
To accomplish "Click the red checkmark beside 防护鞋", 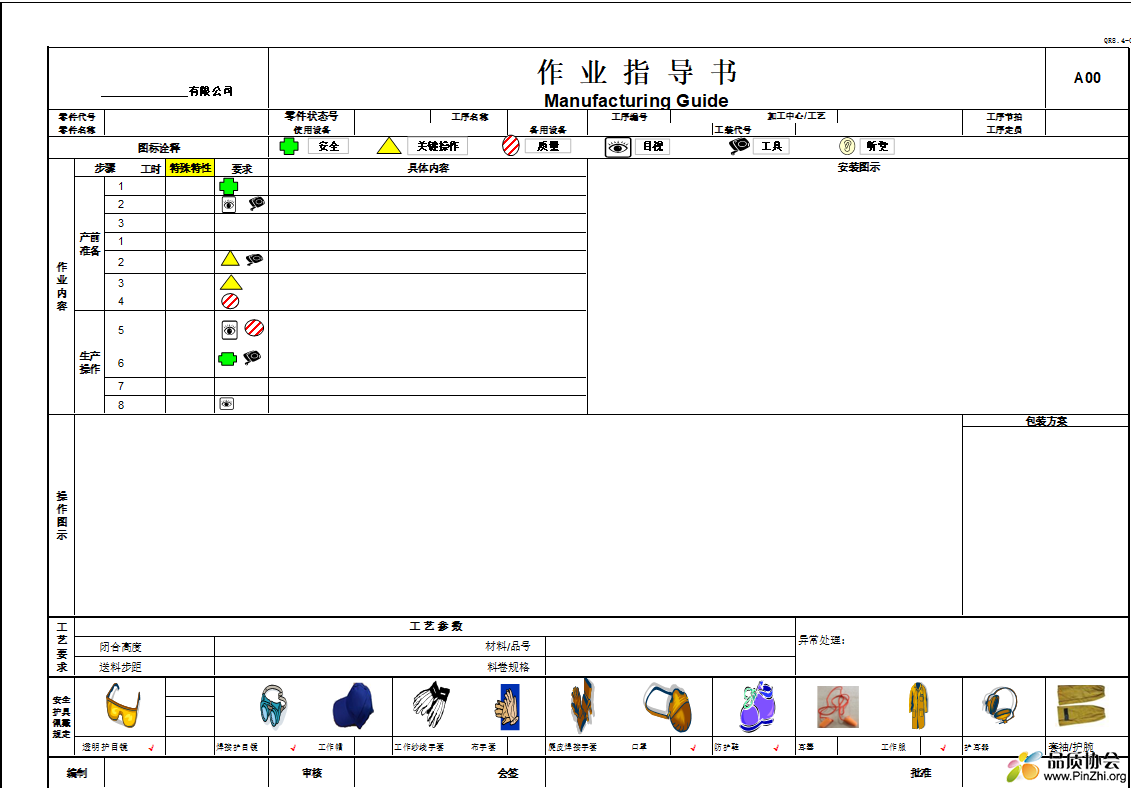I will point(777,748).
